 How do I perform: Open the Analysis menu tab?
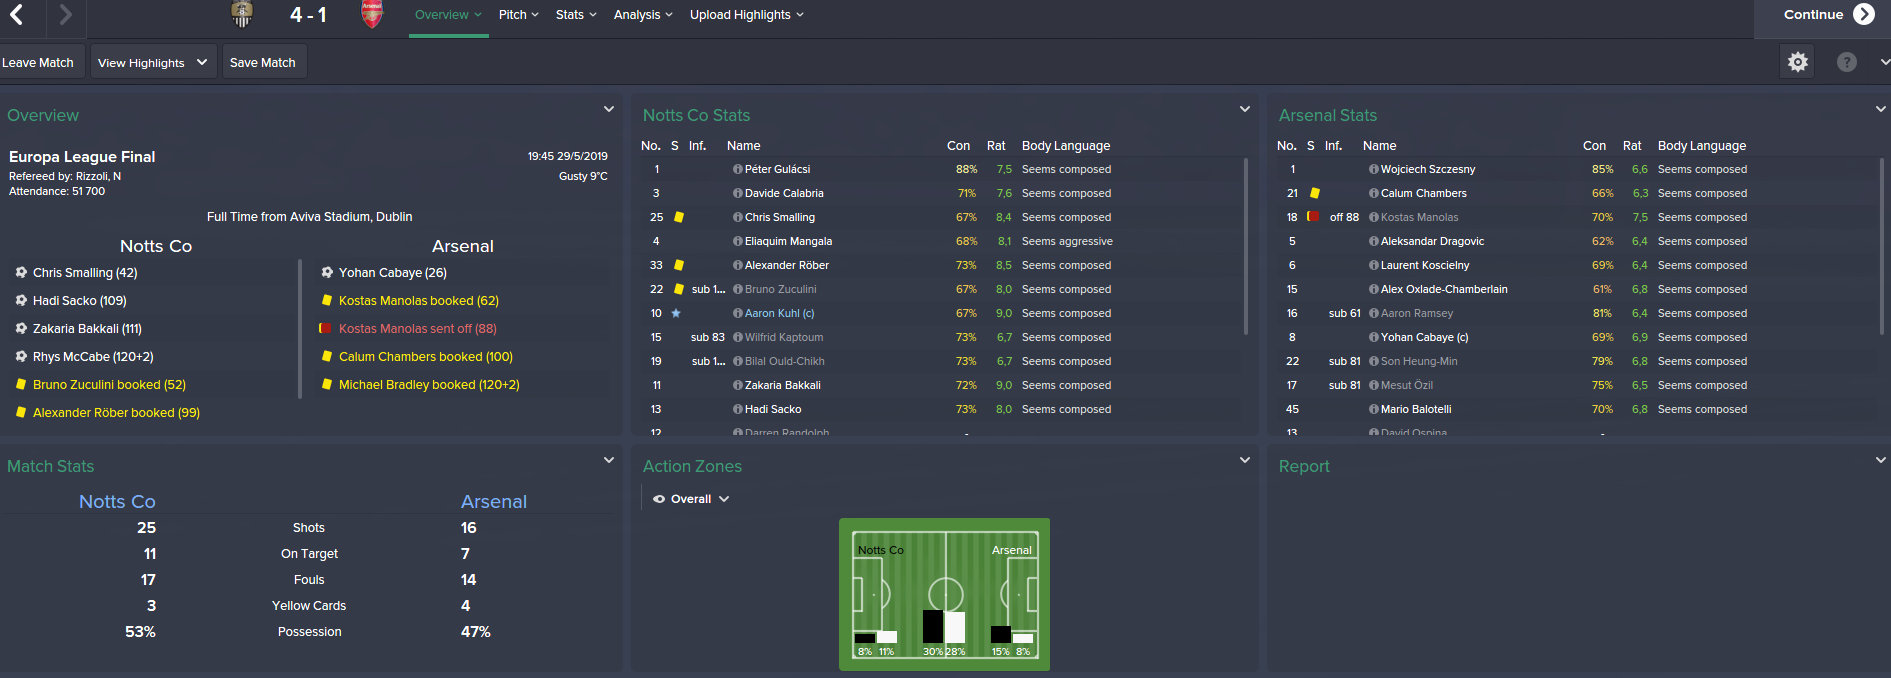(643, 15)
